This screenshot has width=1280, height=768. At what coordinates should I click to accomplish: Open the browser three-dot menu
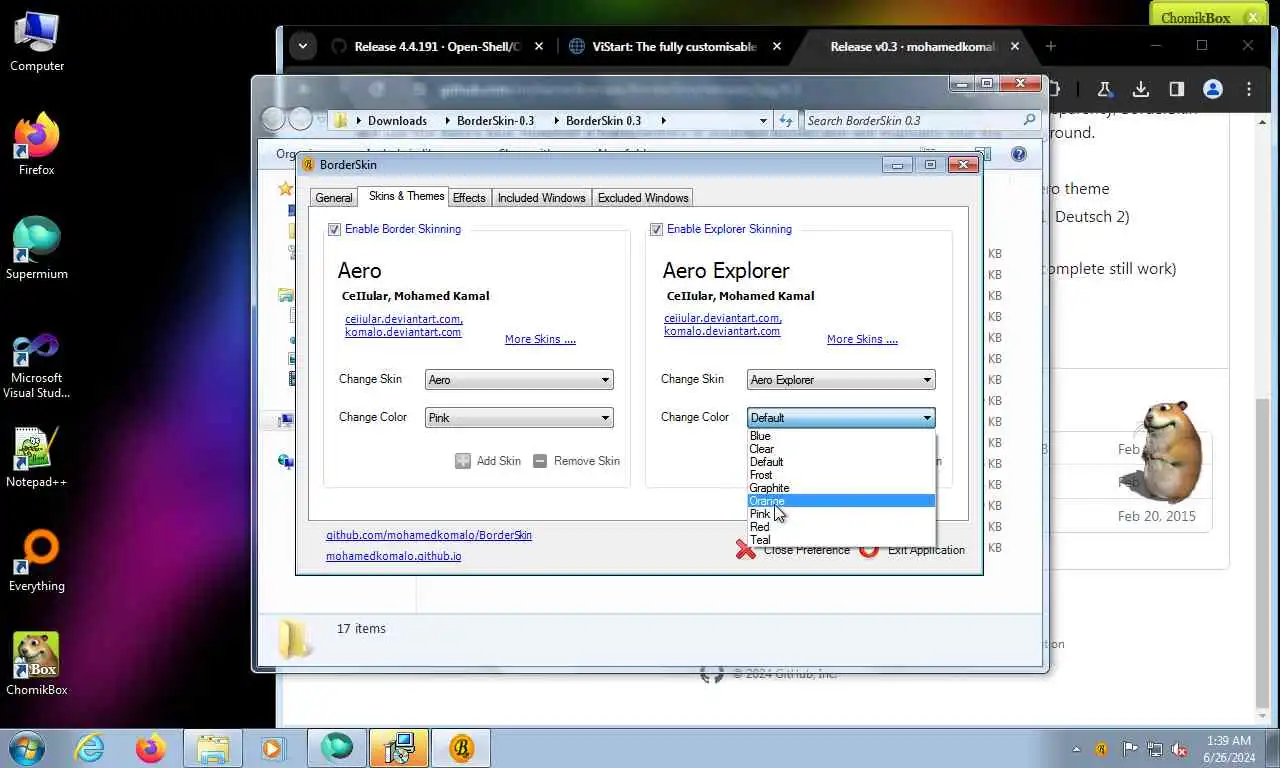click(1249, 89)
